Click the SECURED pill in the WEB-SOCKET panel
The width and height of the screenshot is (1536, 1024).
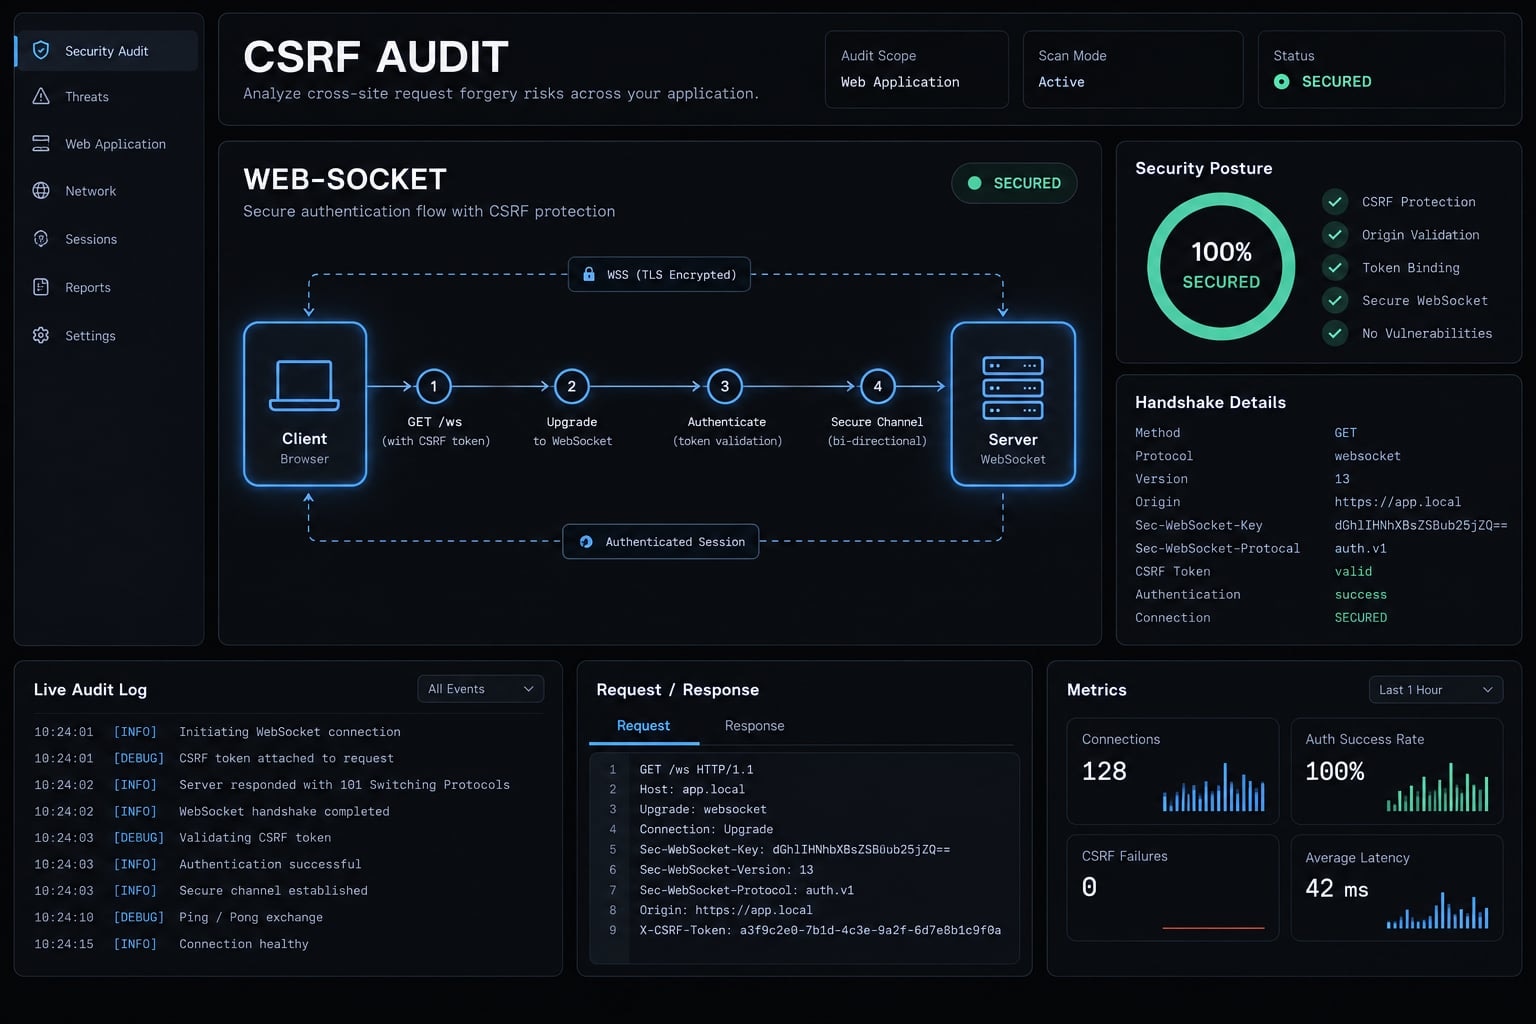click(x=1014, y=183)
